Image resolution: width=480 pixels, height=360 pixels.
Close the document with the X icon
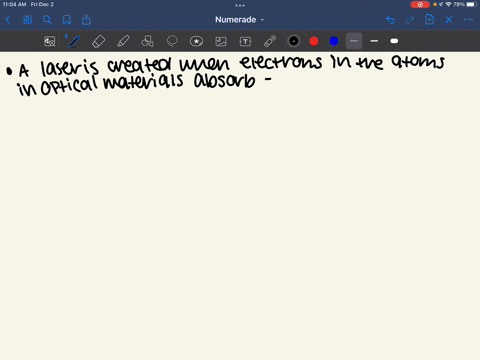[449, 20]
